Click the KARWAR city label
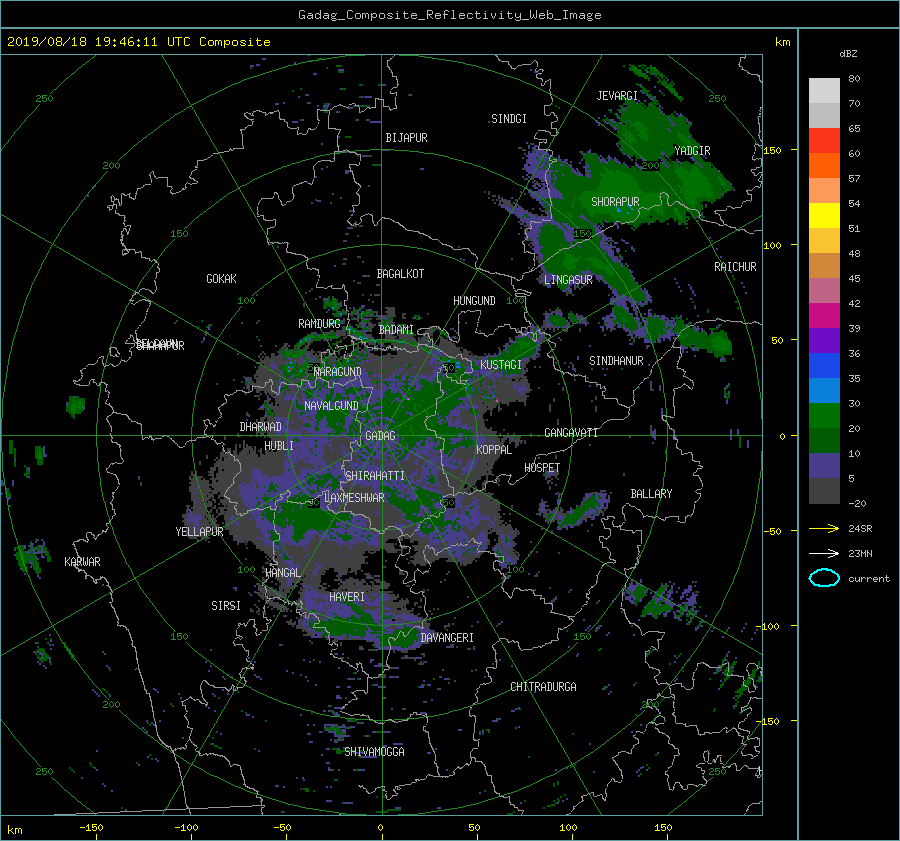This screenshot has width=900, height=841. [82, 562]
